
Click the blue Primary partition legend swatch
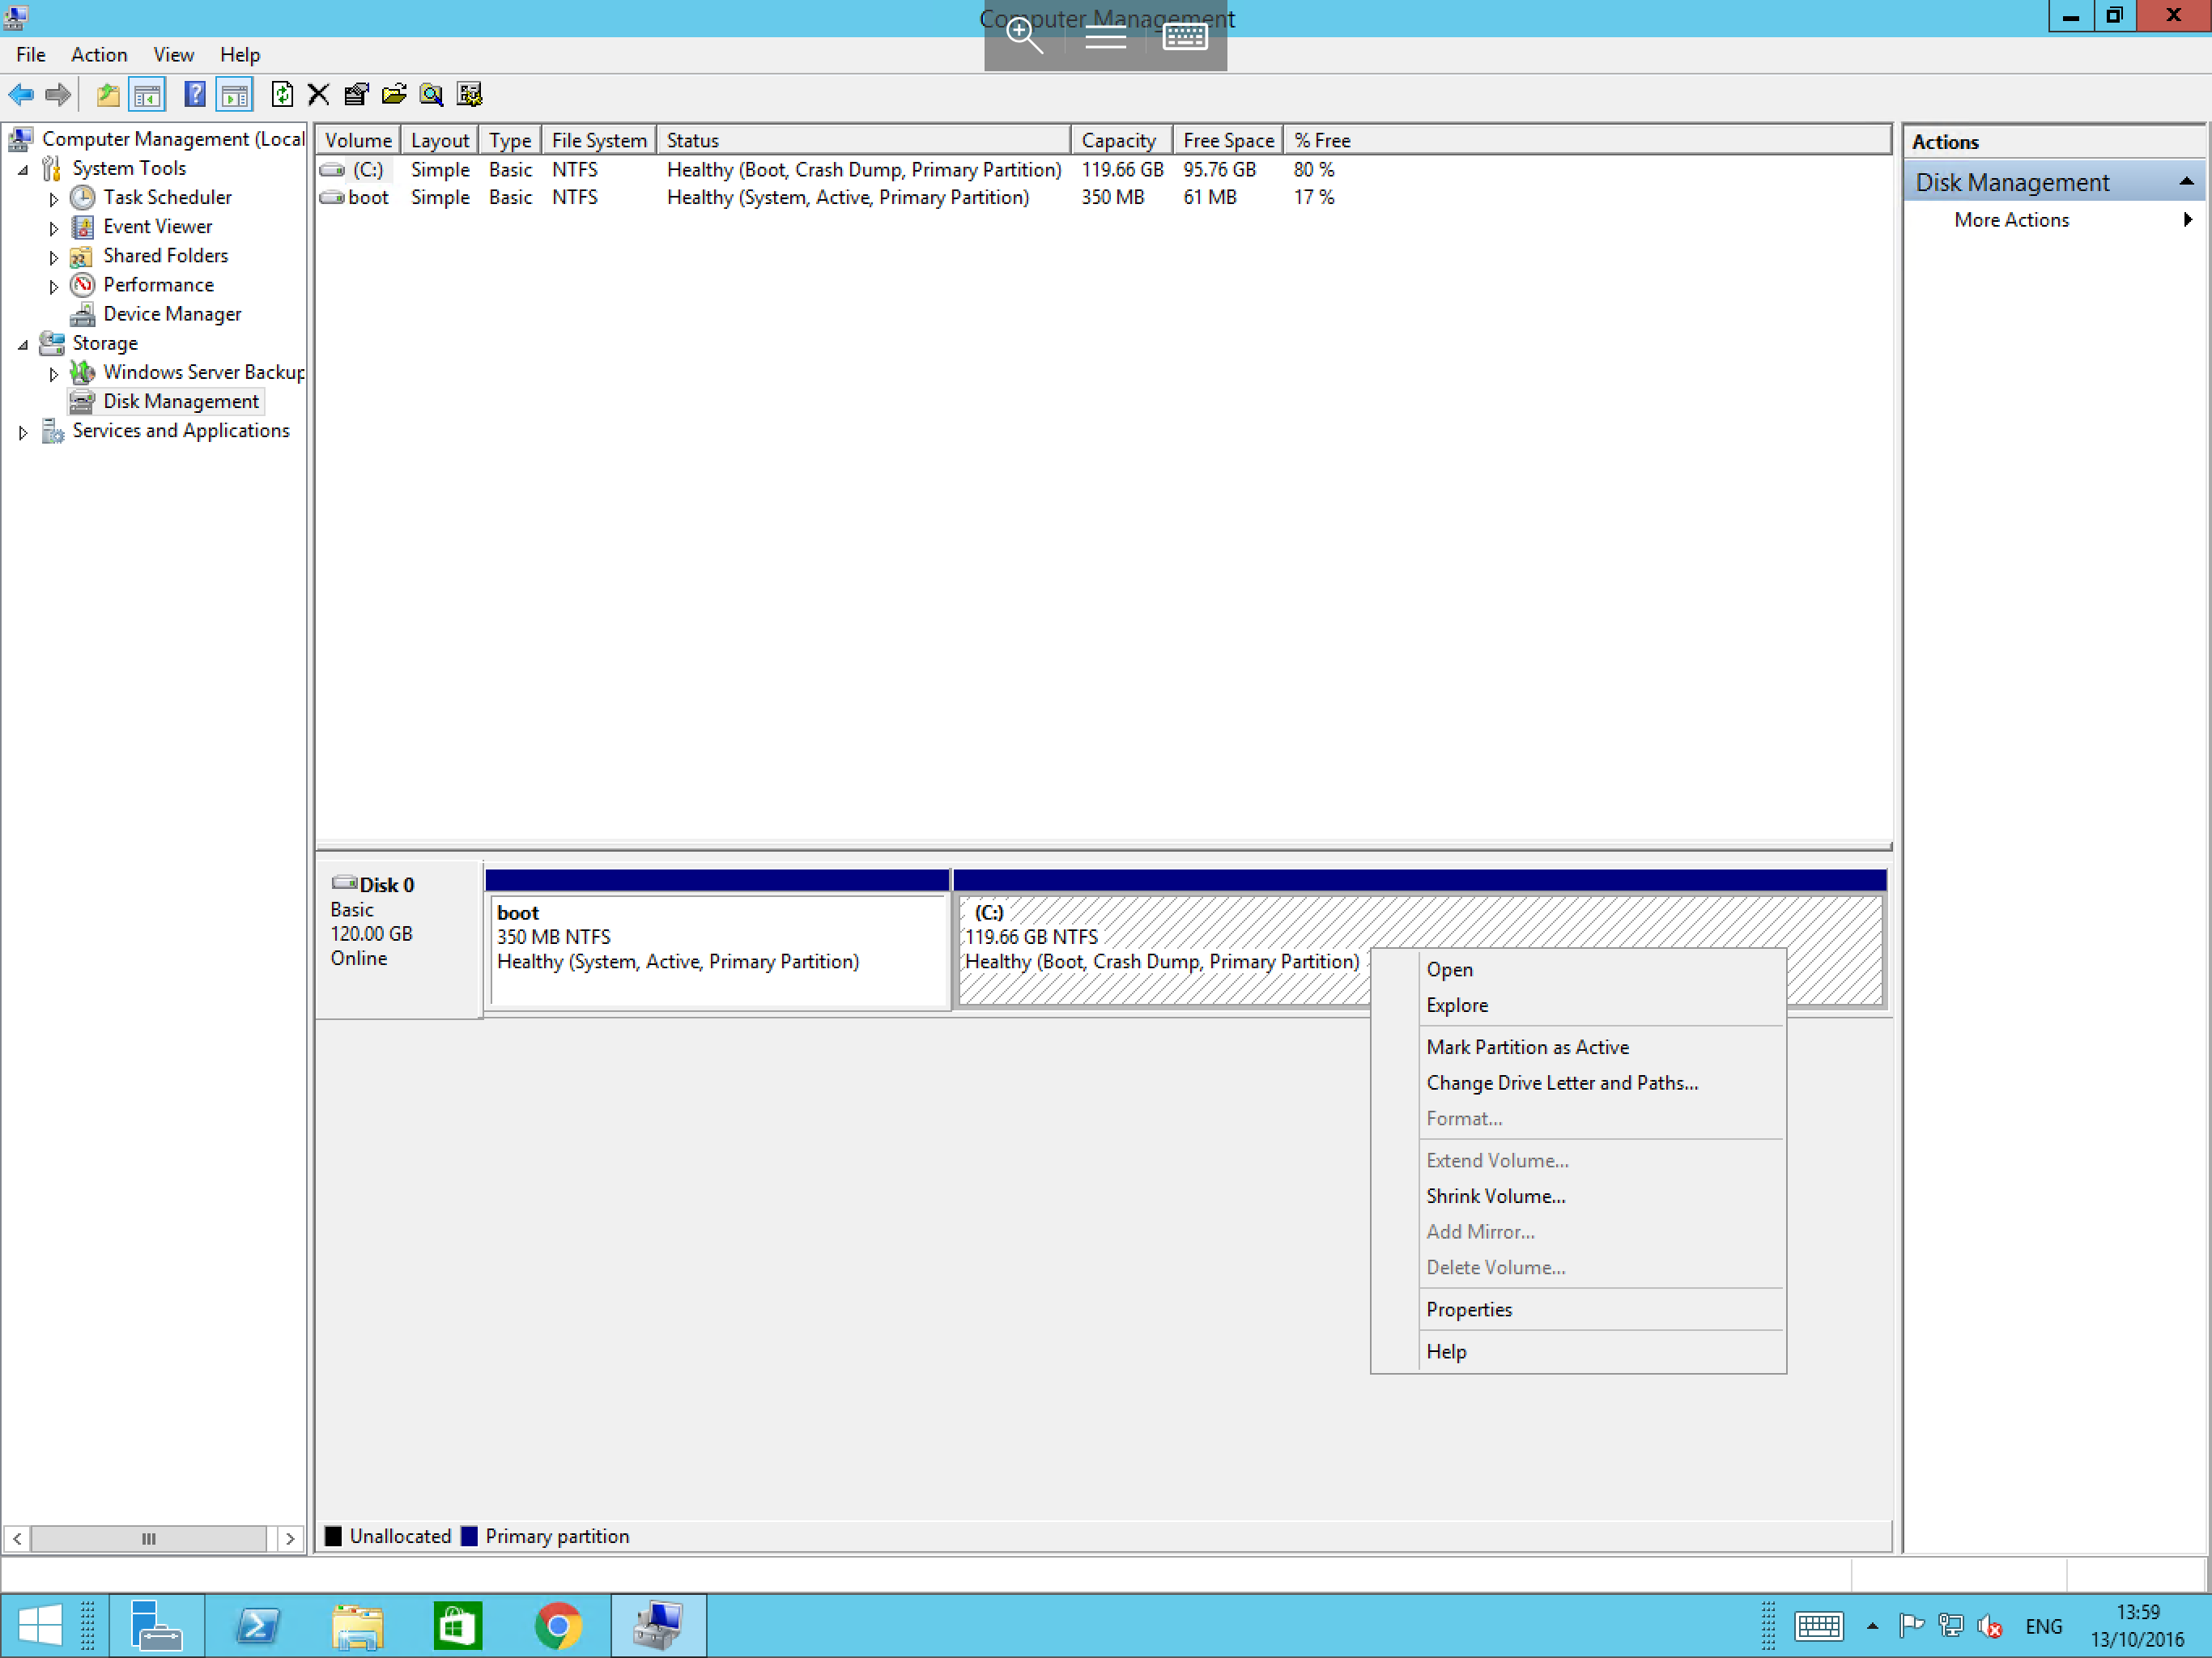point(469,1536)
